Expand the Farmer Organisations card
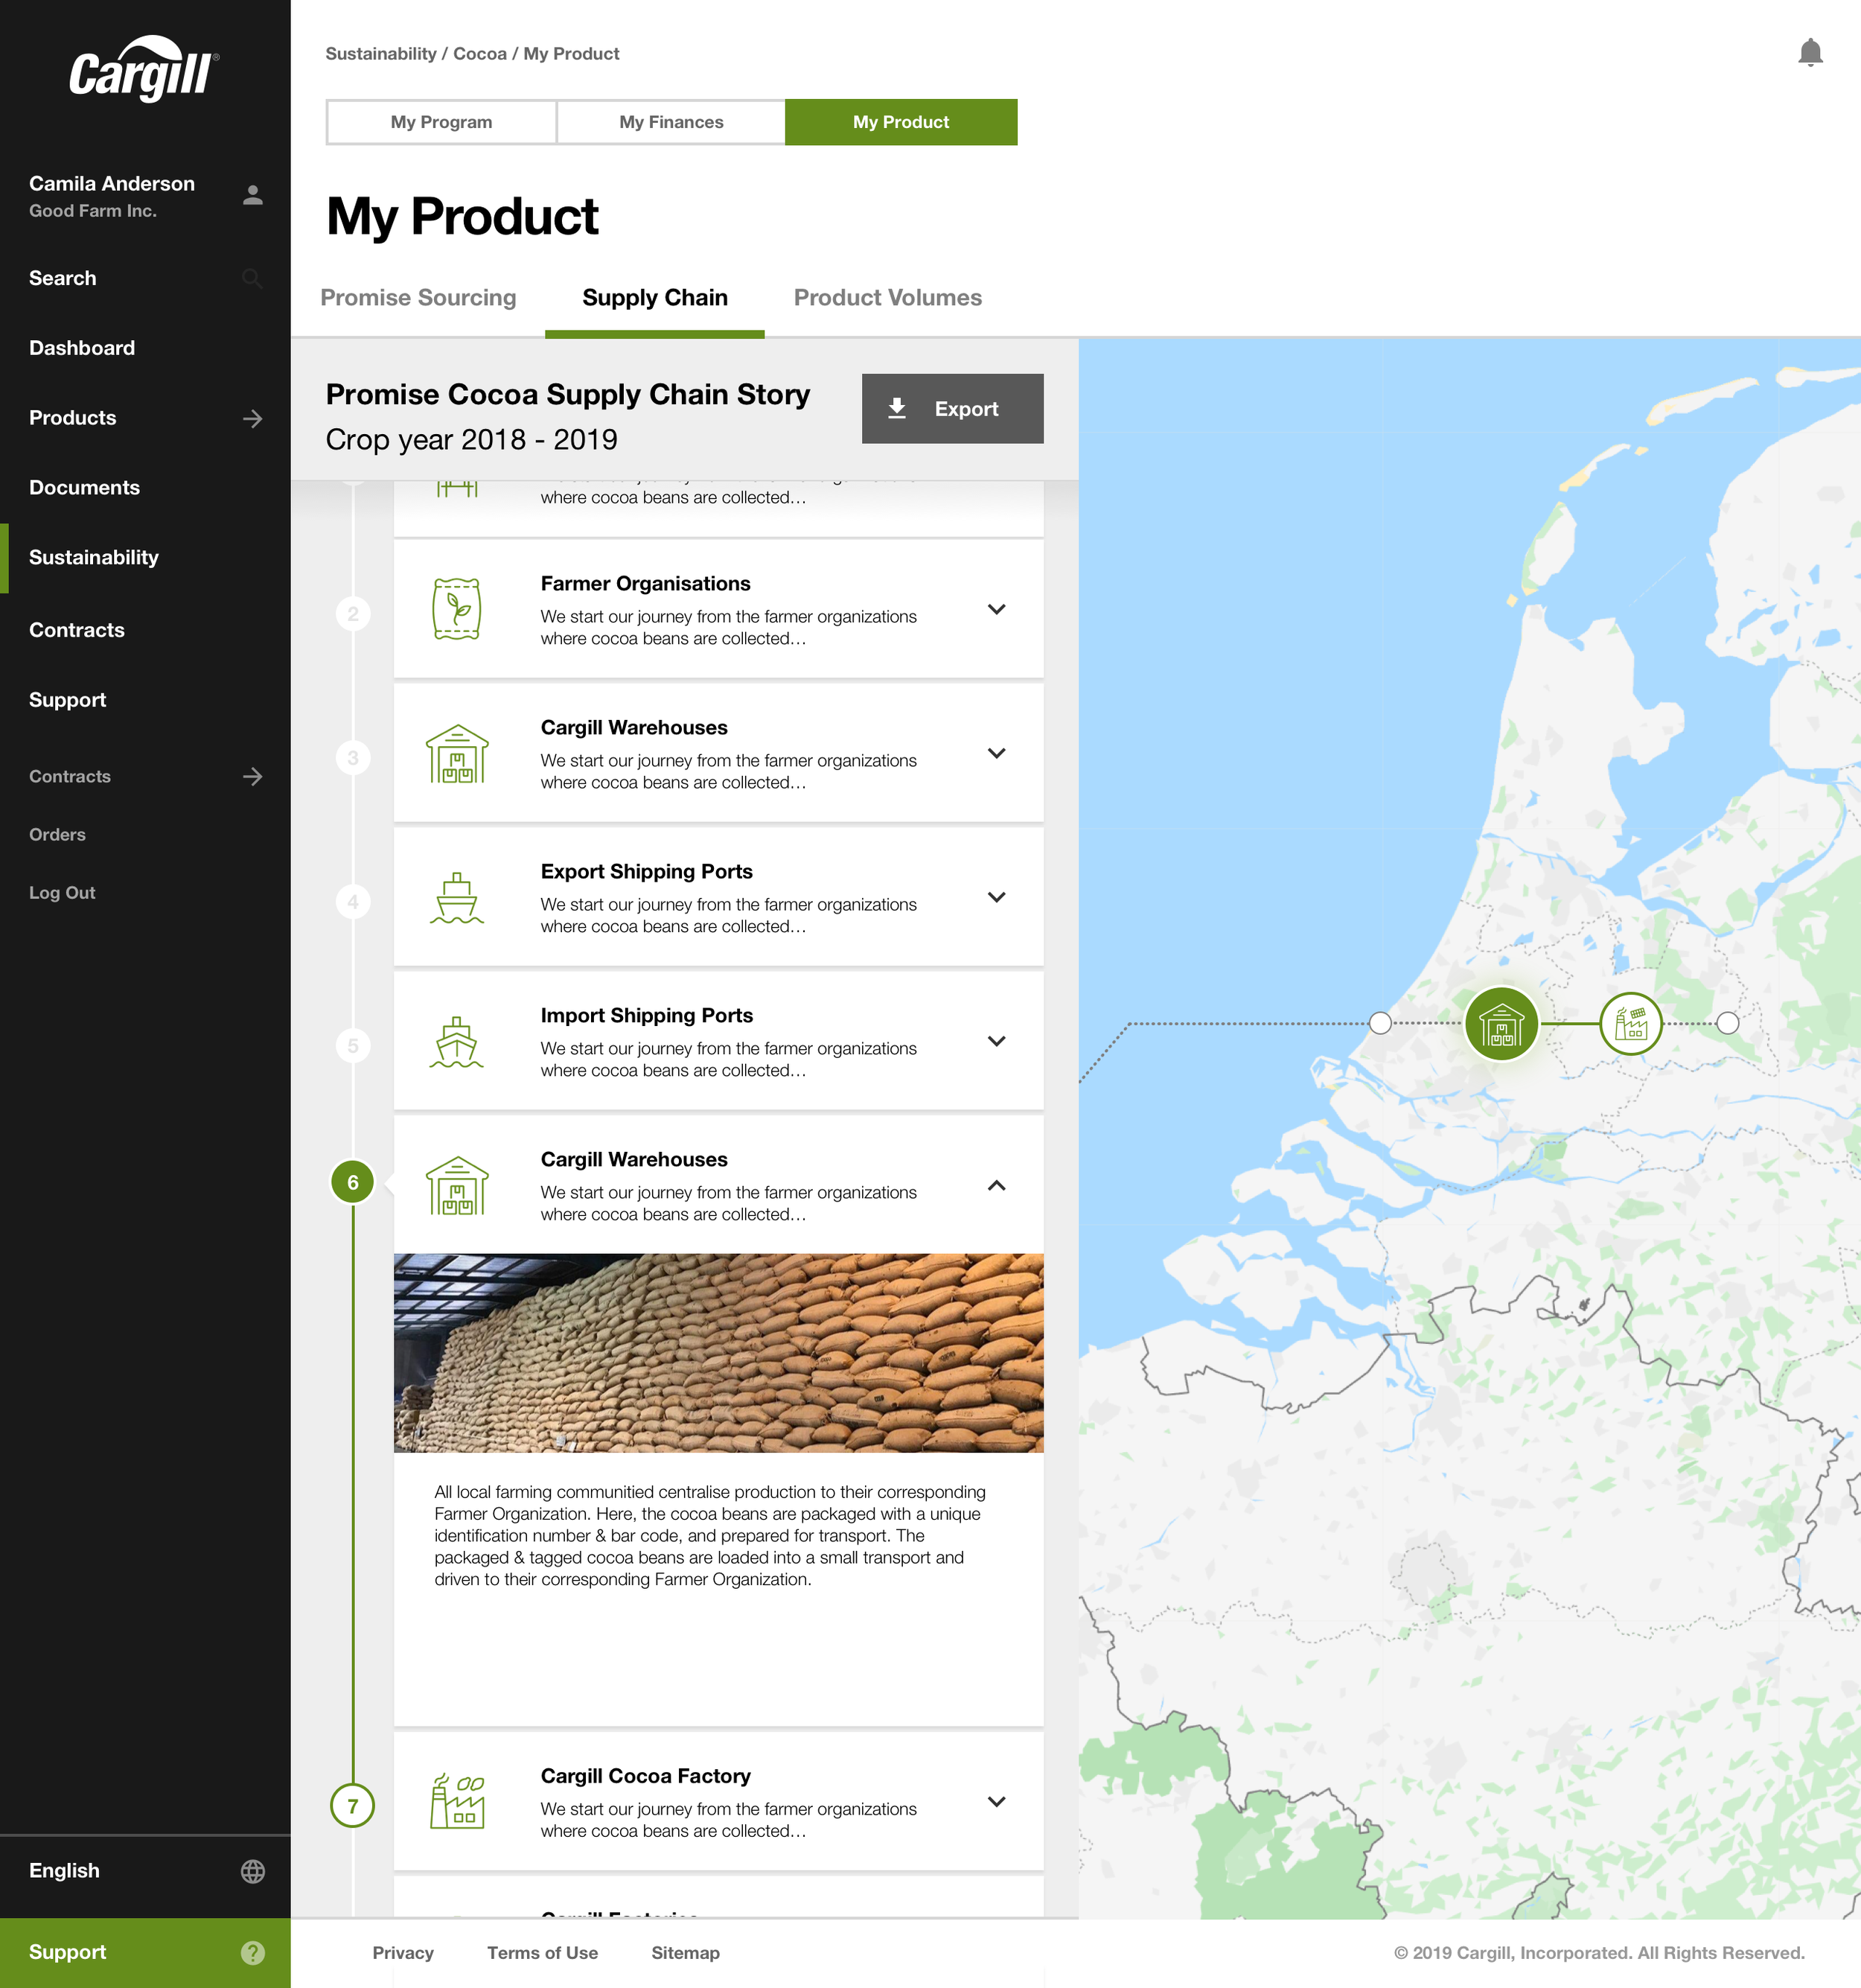This screenshot has width=1861, height=1988. click(996, 609)
